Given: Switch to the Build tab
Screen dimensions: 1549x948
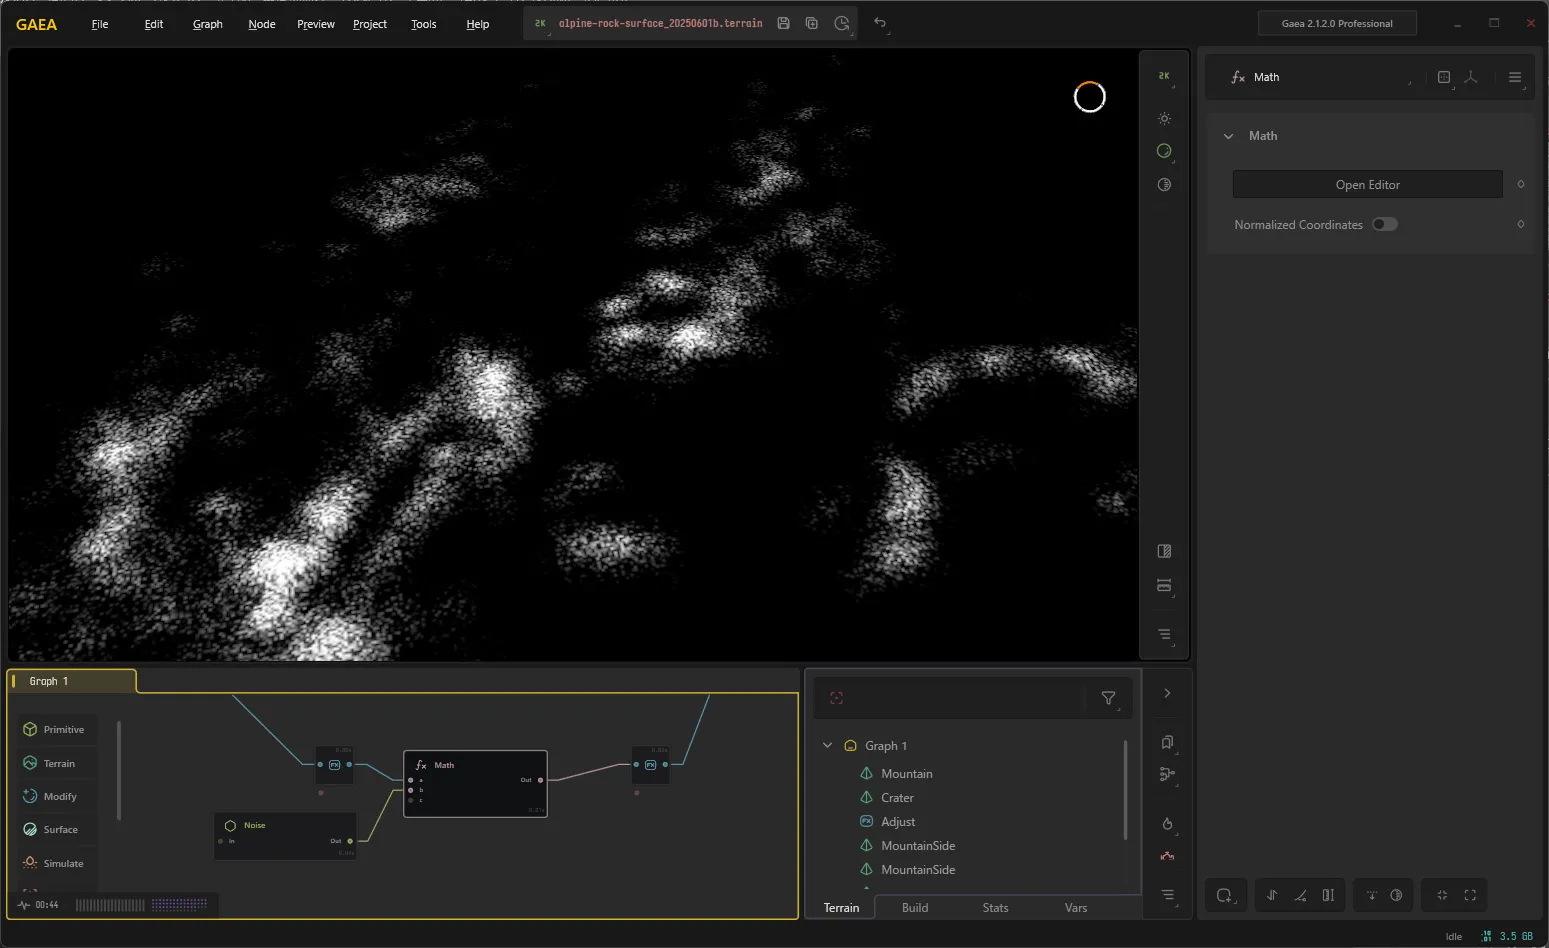Looking at the screenshot, I should 915,908.
